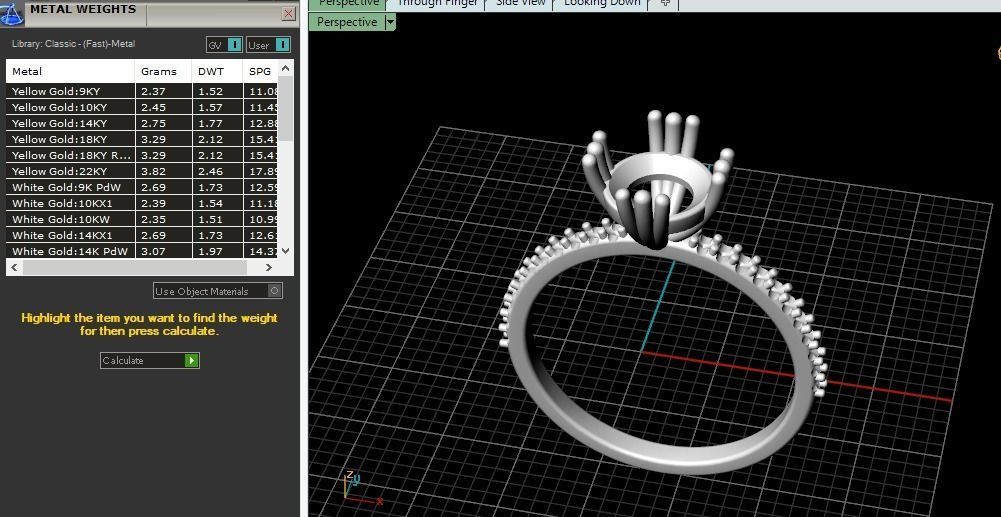
Task: Click the 2.35 grams cell
Action: point(163,219)
